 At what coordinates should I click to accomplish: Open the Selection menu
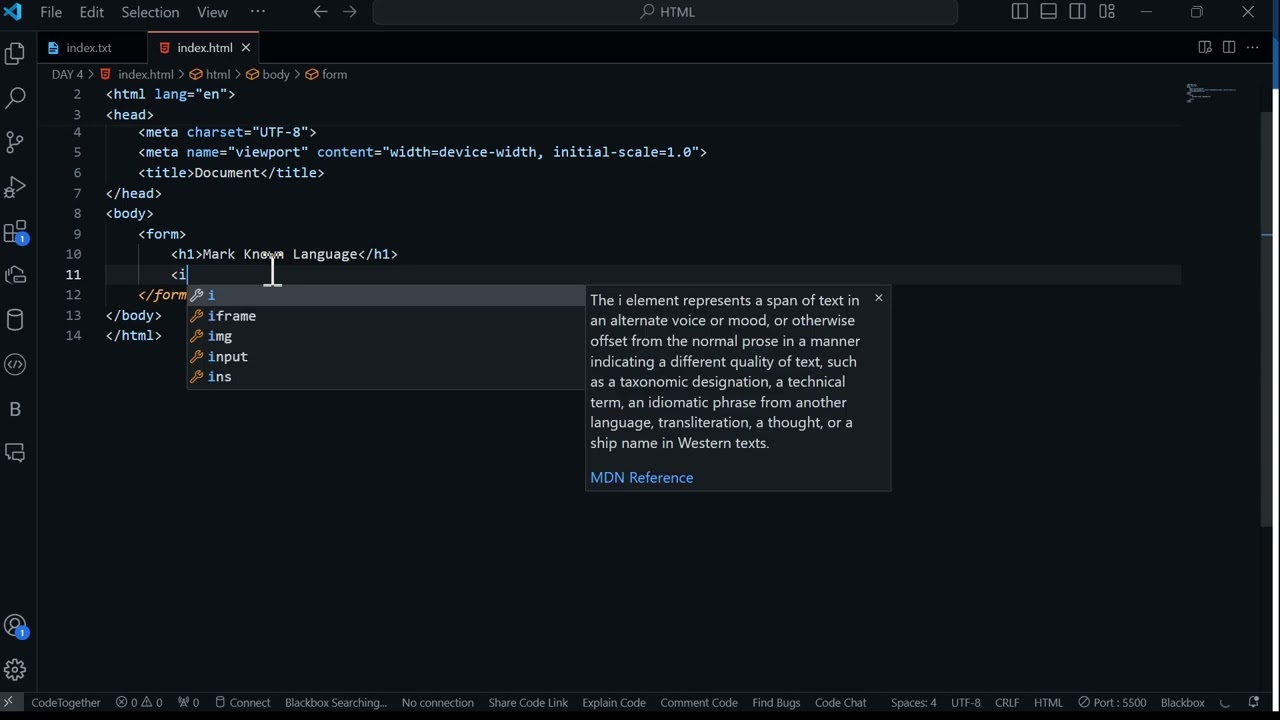tap(150, 12)
